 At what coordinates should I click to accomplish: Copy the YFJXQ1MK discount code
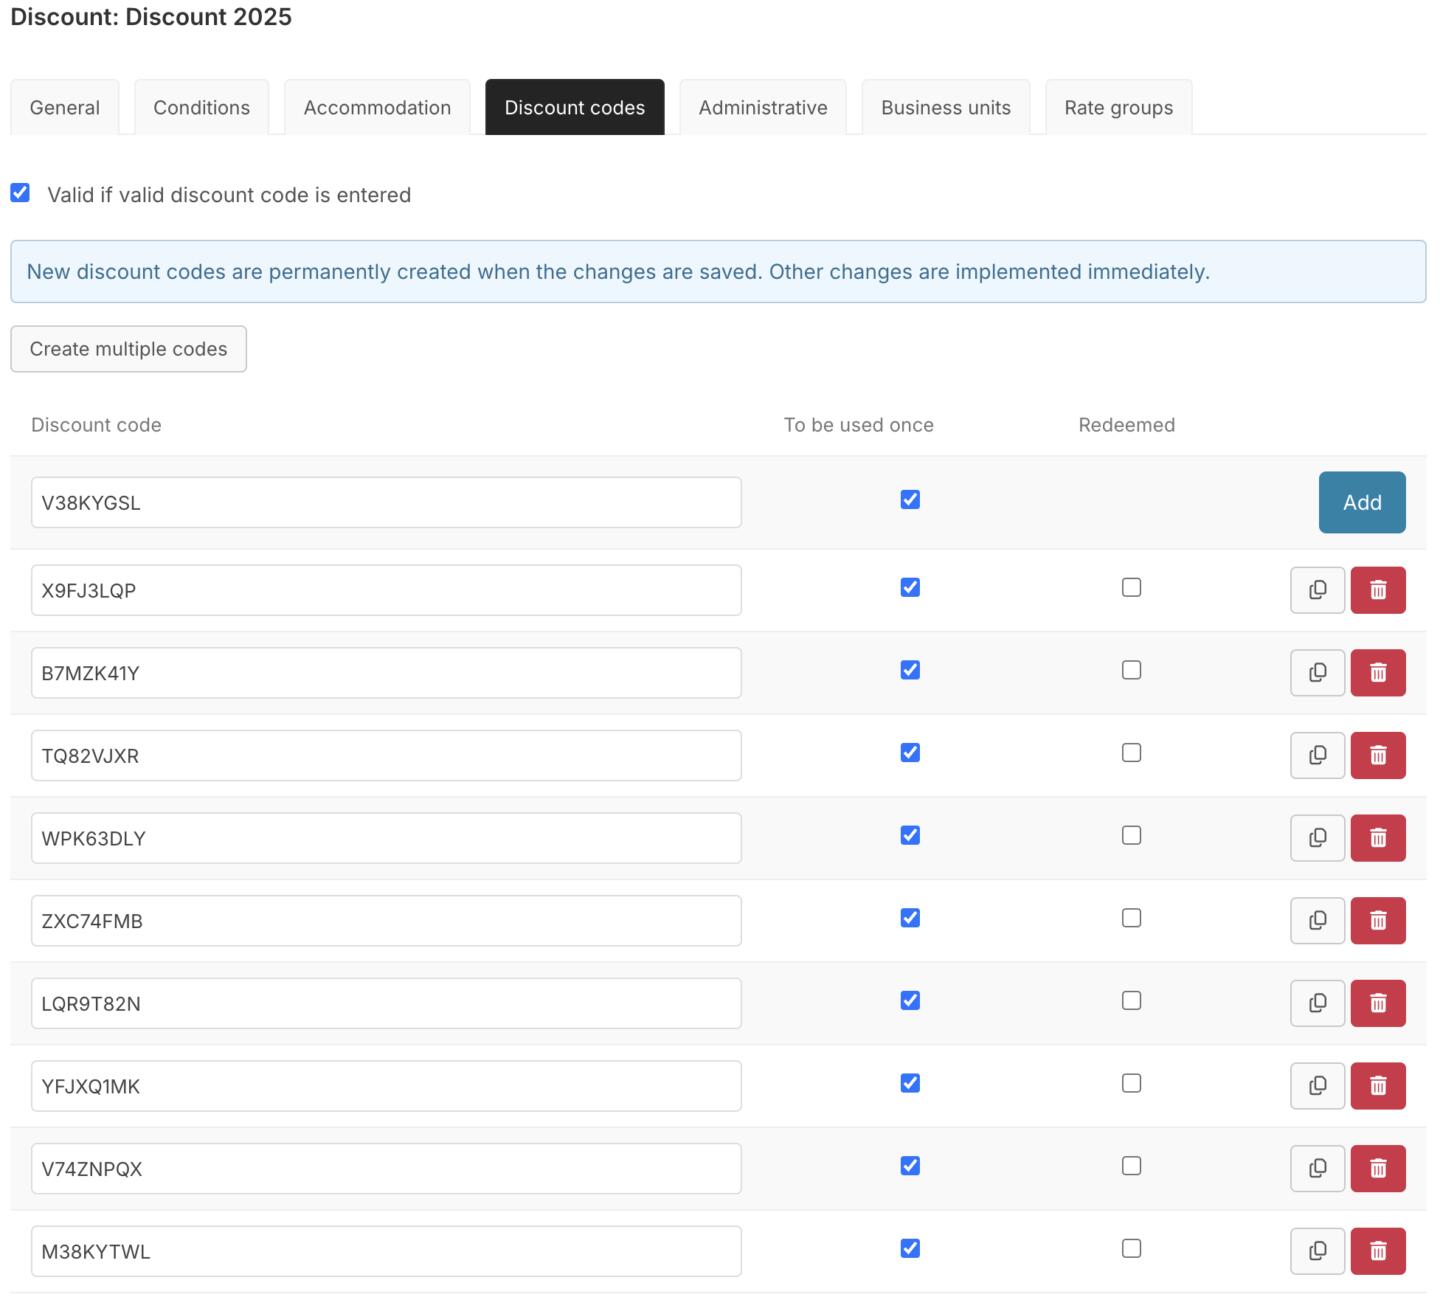tap(1317, 1086)
